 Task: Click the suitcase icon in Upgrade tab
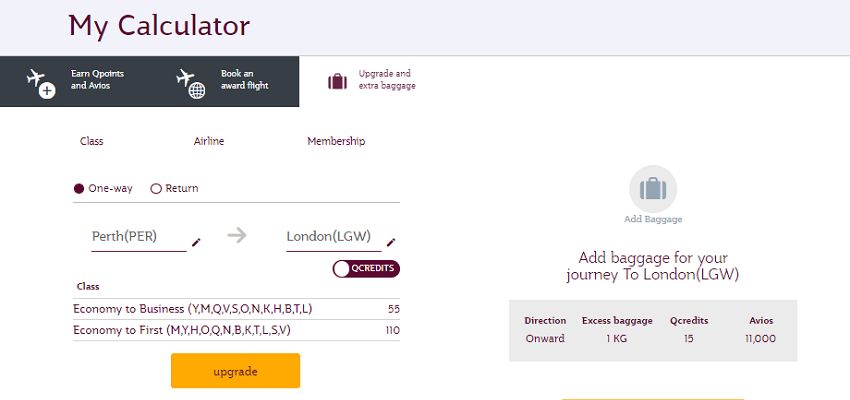(337, 82)
